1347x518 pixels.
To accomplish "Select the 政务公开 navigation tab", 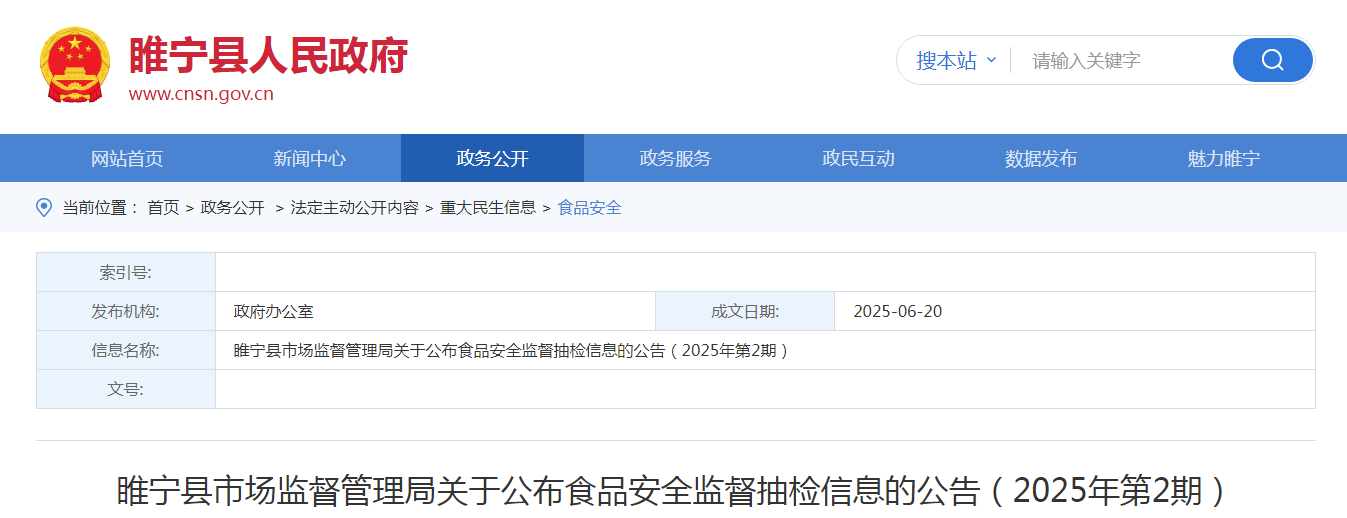I will 492,158.
